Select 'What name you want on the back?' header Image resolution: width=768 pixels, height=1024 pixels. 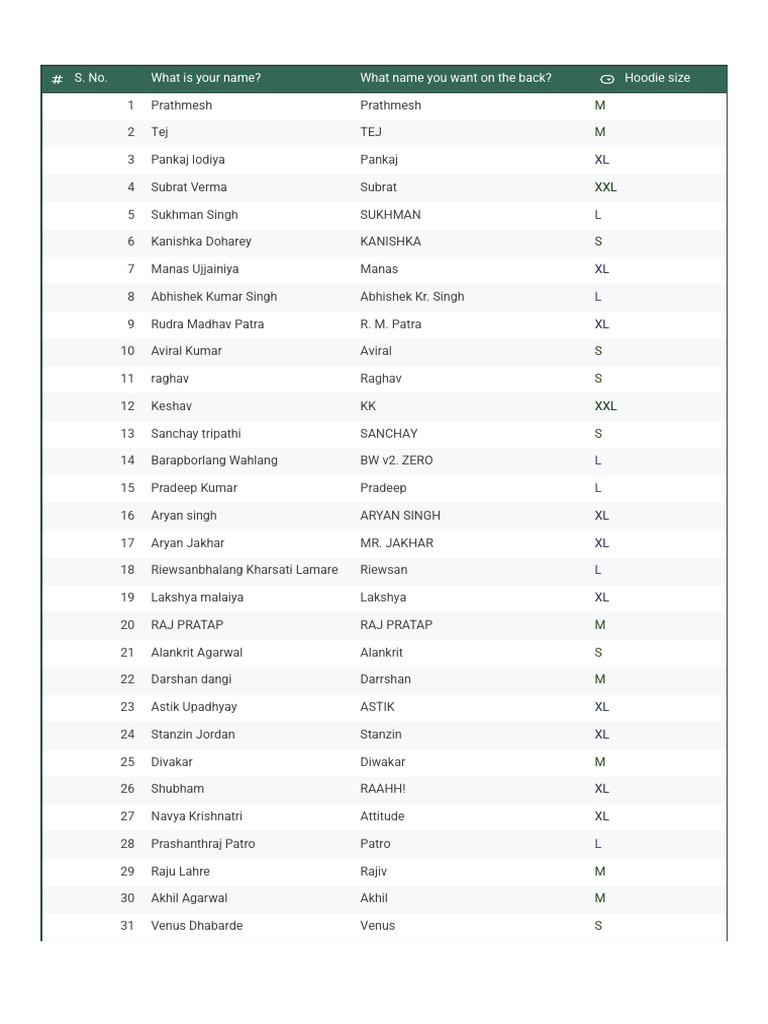[x=455, y=78]
